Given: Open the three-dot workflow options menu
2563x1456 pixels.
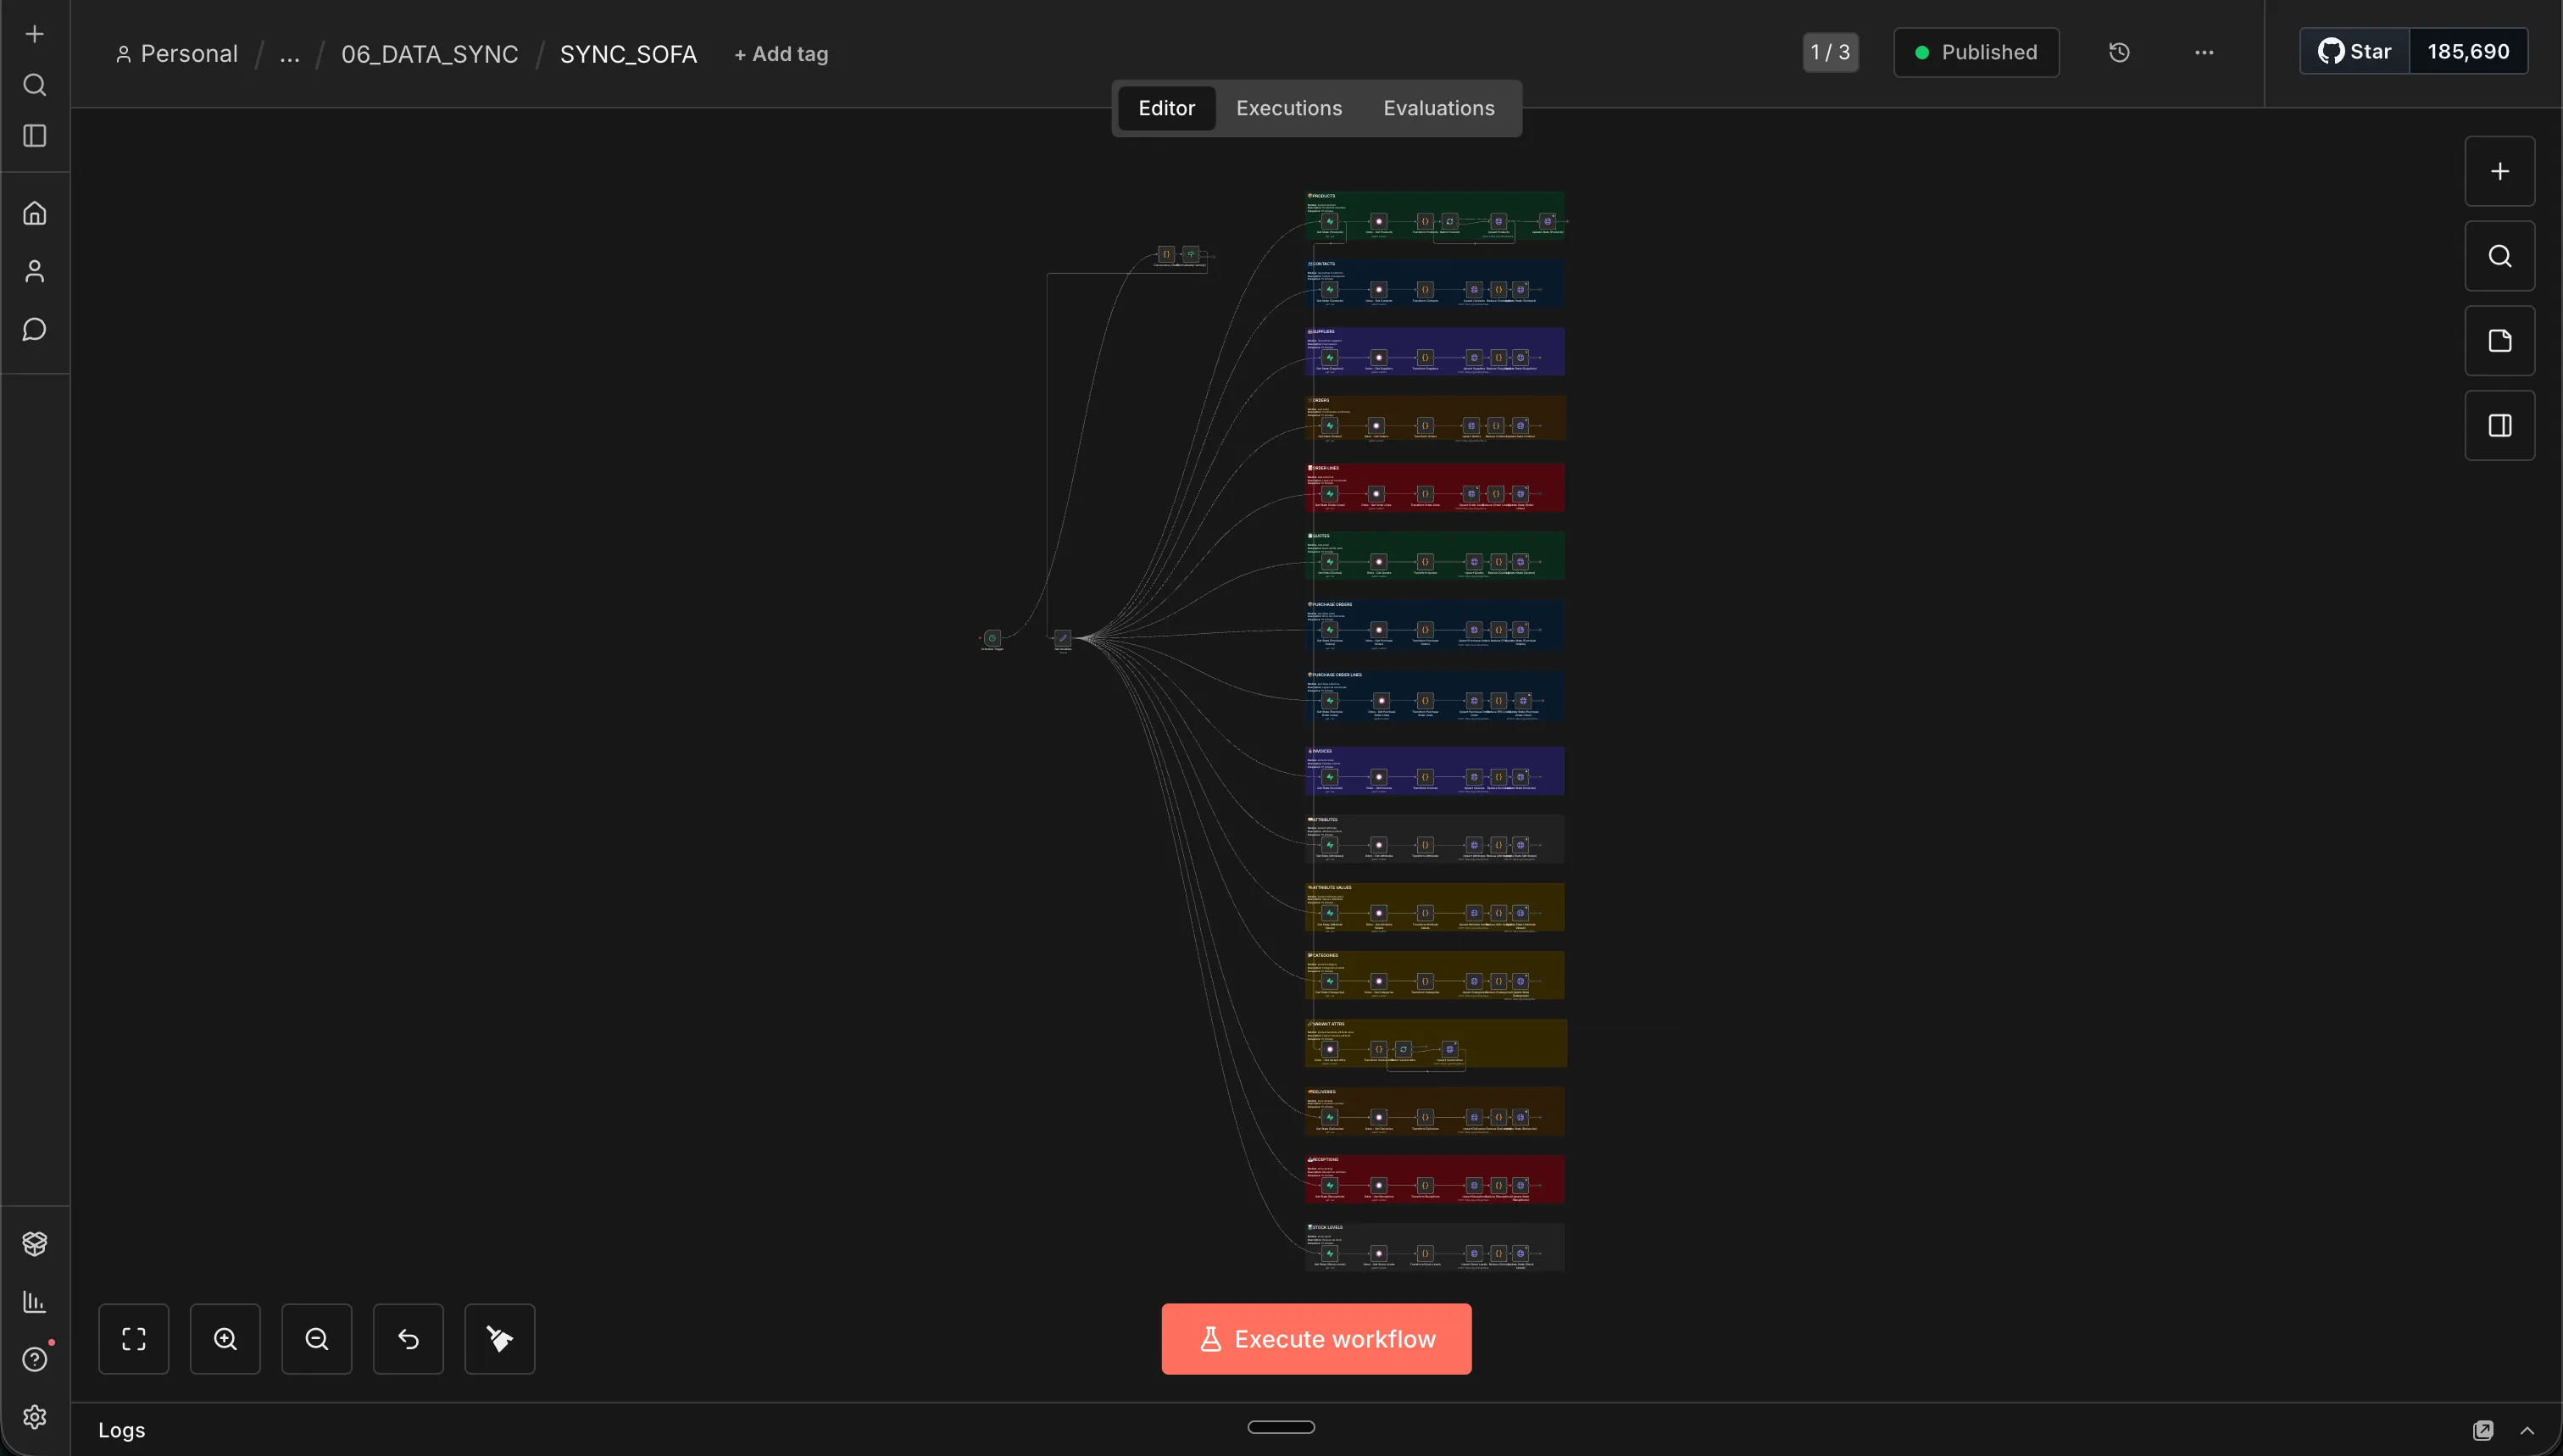Looking at the screenshot, I should click(2204, 52).
